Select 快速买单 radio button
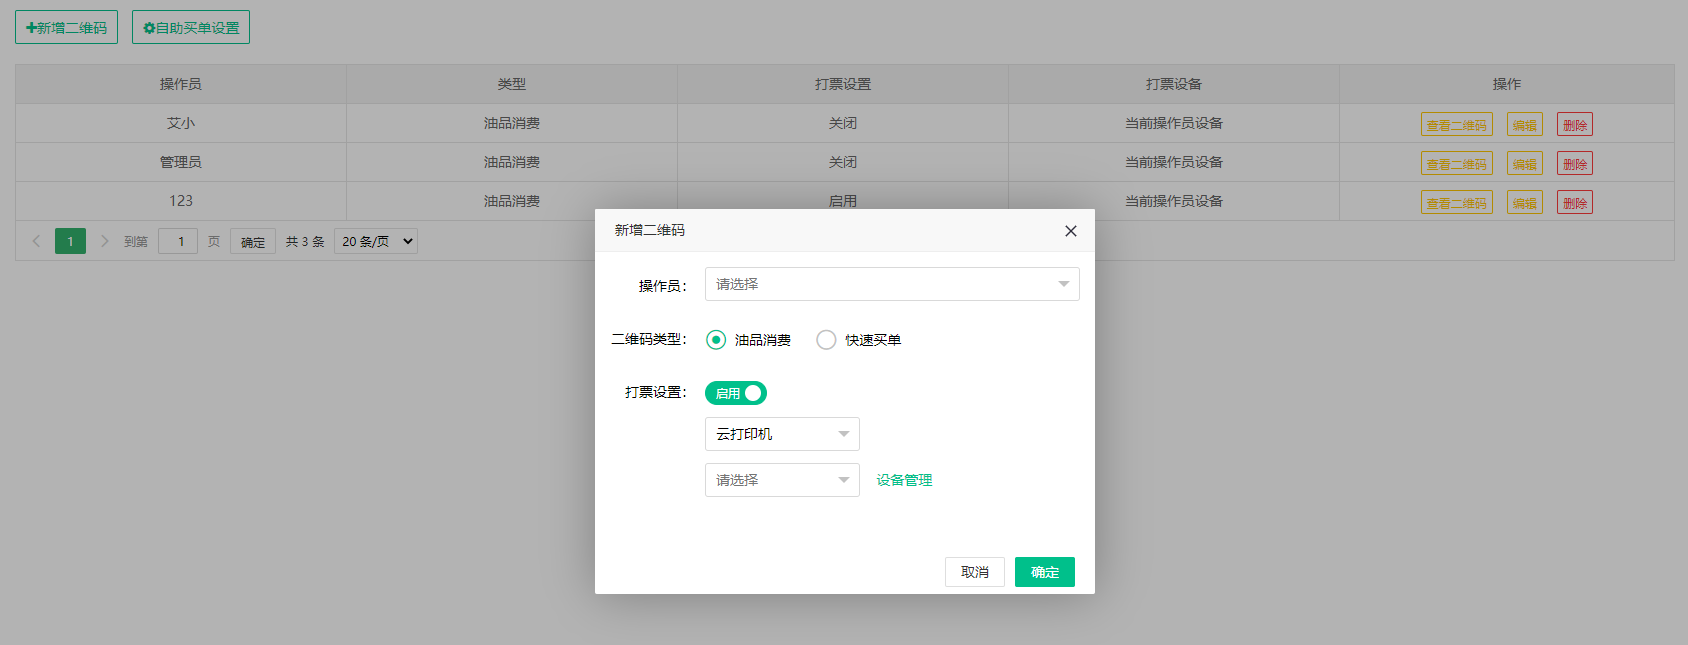The image size is (1688, 645). 826,340
